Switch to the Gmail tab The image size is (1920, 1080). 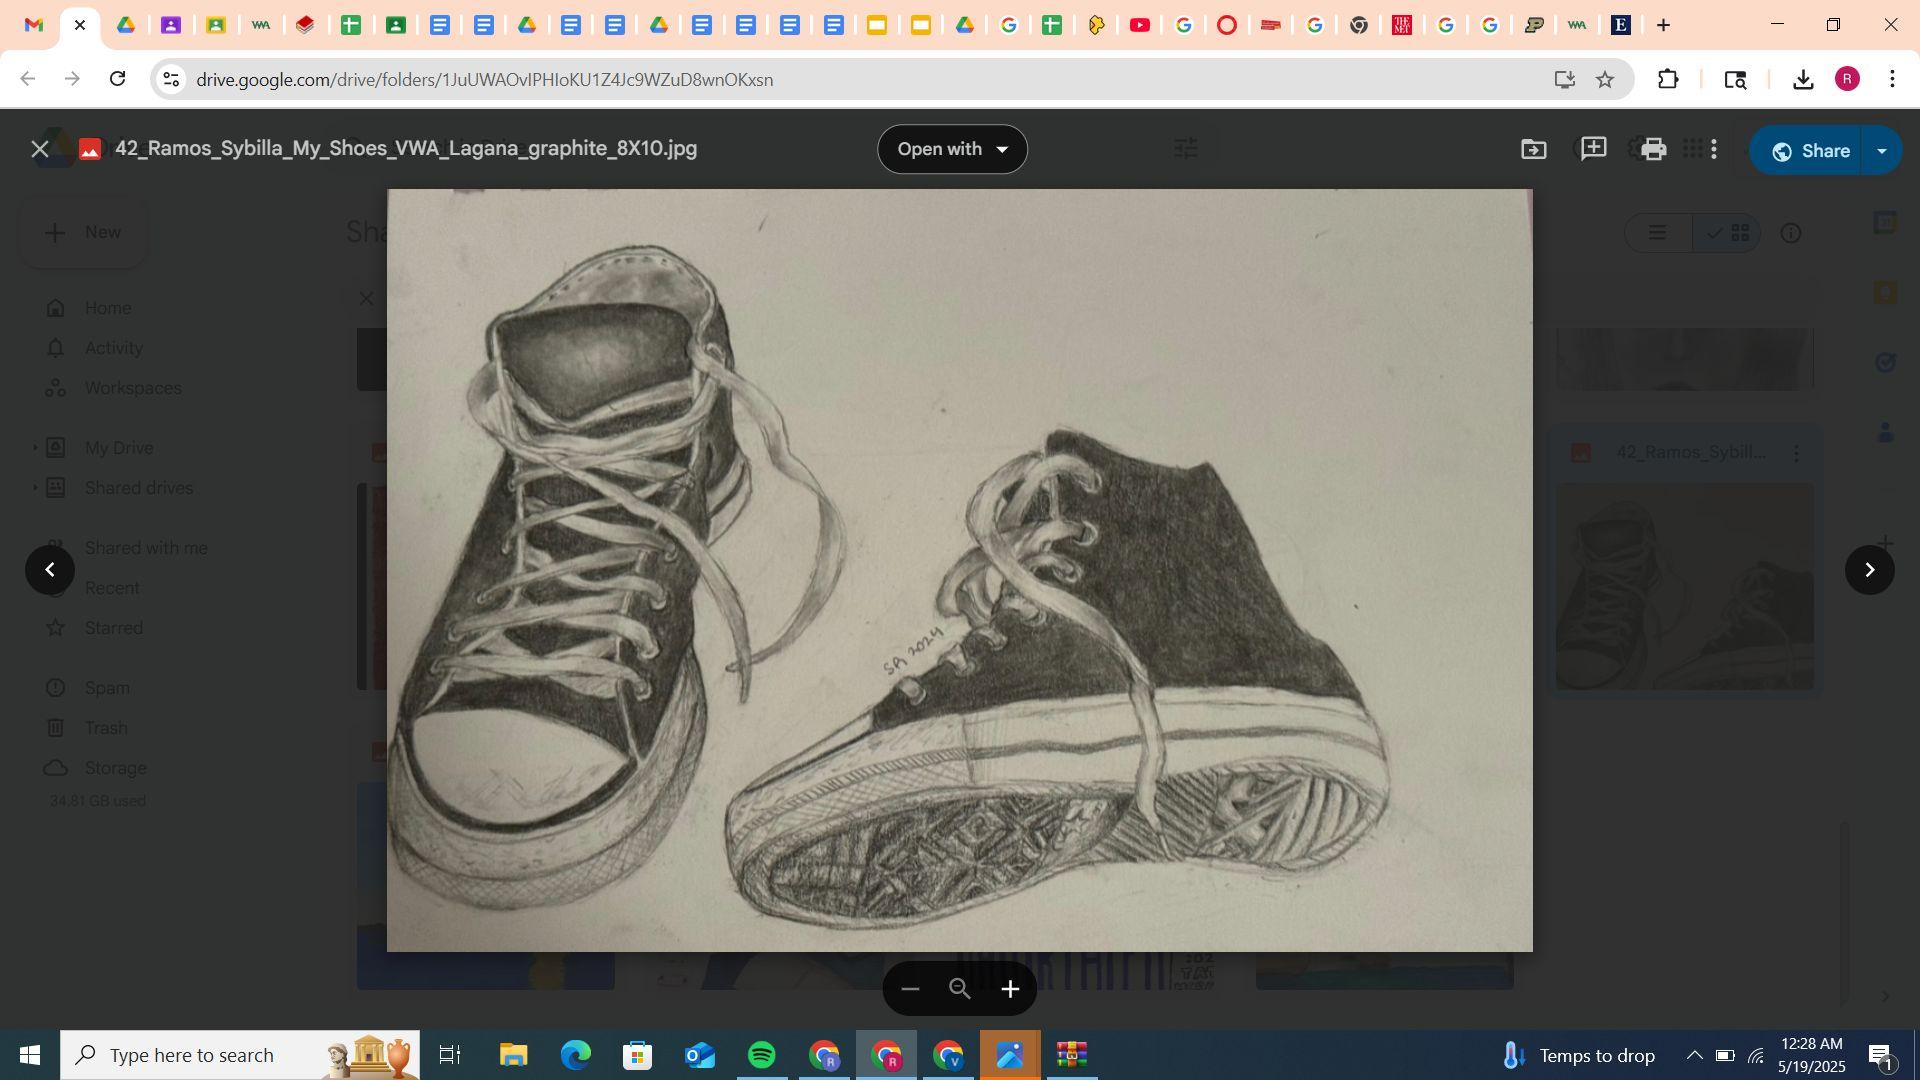coord(34,25)
